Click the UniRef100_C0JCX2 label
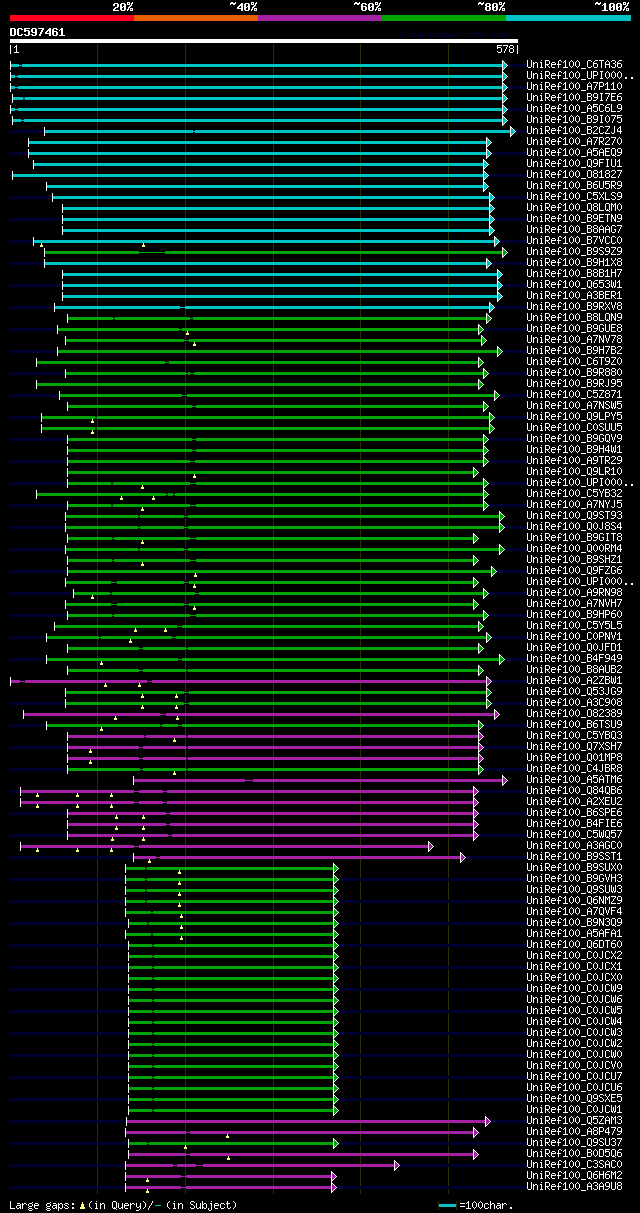640x1213 pixels. point(574,955)
